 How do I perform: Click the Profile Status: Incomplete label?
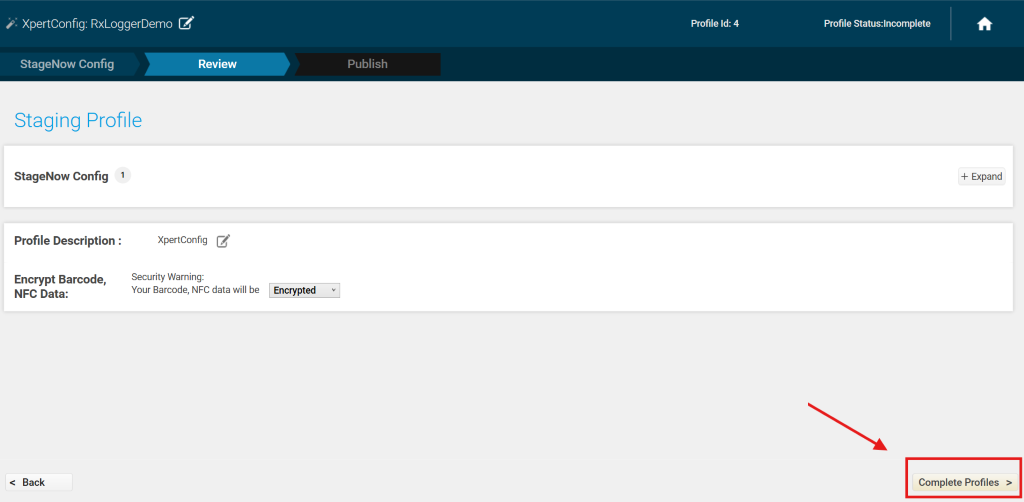[x=877, y=24]
